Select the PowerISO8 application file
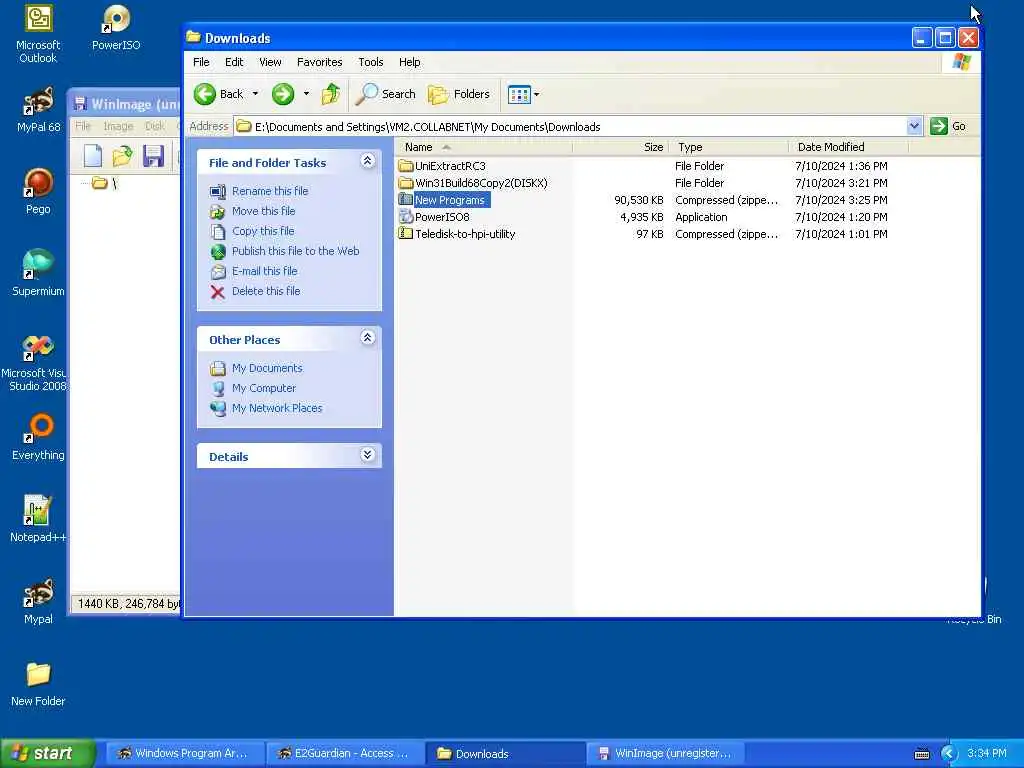 [x=434, y=217]
